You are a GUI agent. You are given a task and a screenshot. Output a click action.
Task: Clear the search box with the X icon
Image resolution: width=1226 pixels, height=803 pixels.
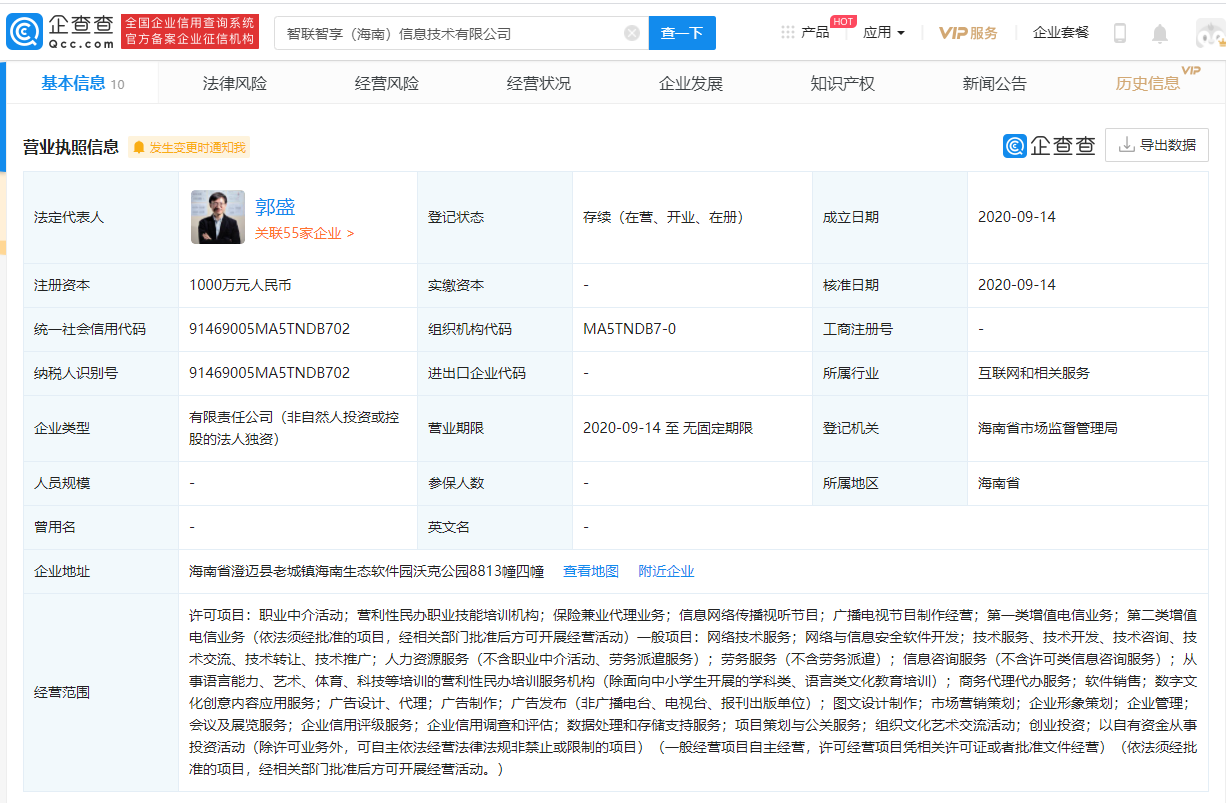click(632, 33)
